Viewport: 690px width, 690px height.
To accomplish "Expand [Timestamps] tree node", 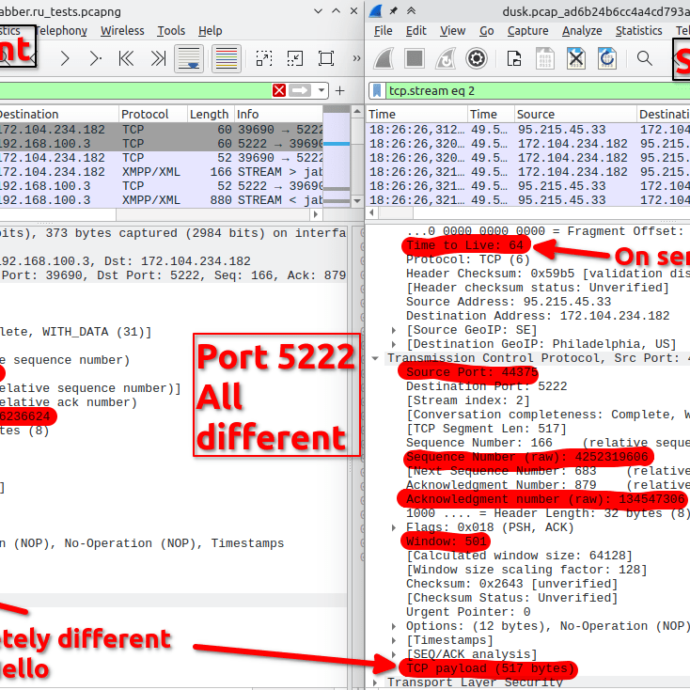I will (x=393, y=640).
